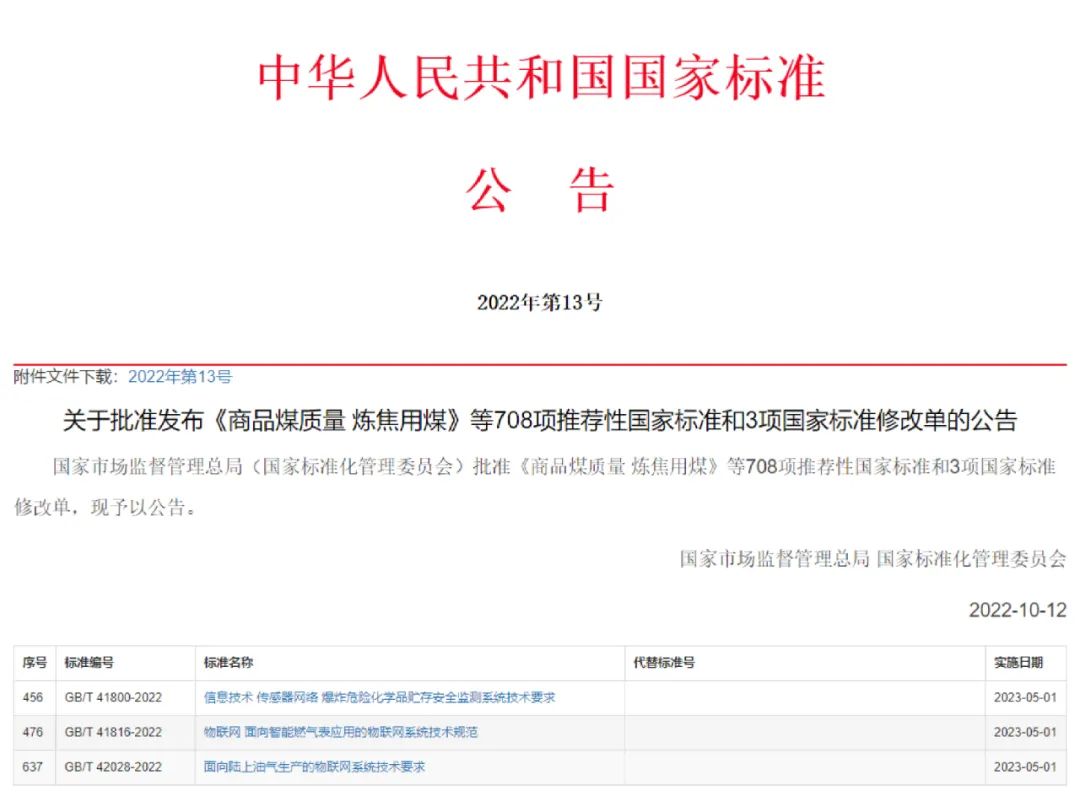Click the red 中华人民共和国国家标准 heading
Image resolution: width=1080 pixels, height=807 pixels.
tap(541, 77)
